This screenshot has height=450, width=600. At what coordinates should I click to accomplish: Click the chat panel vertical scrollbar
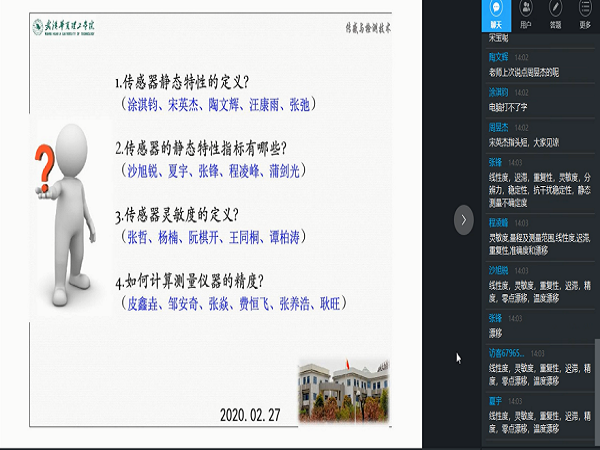pyautogui.click(x=596, y=380)
